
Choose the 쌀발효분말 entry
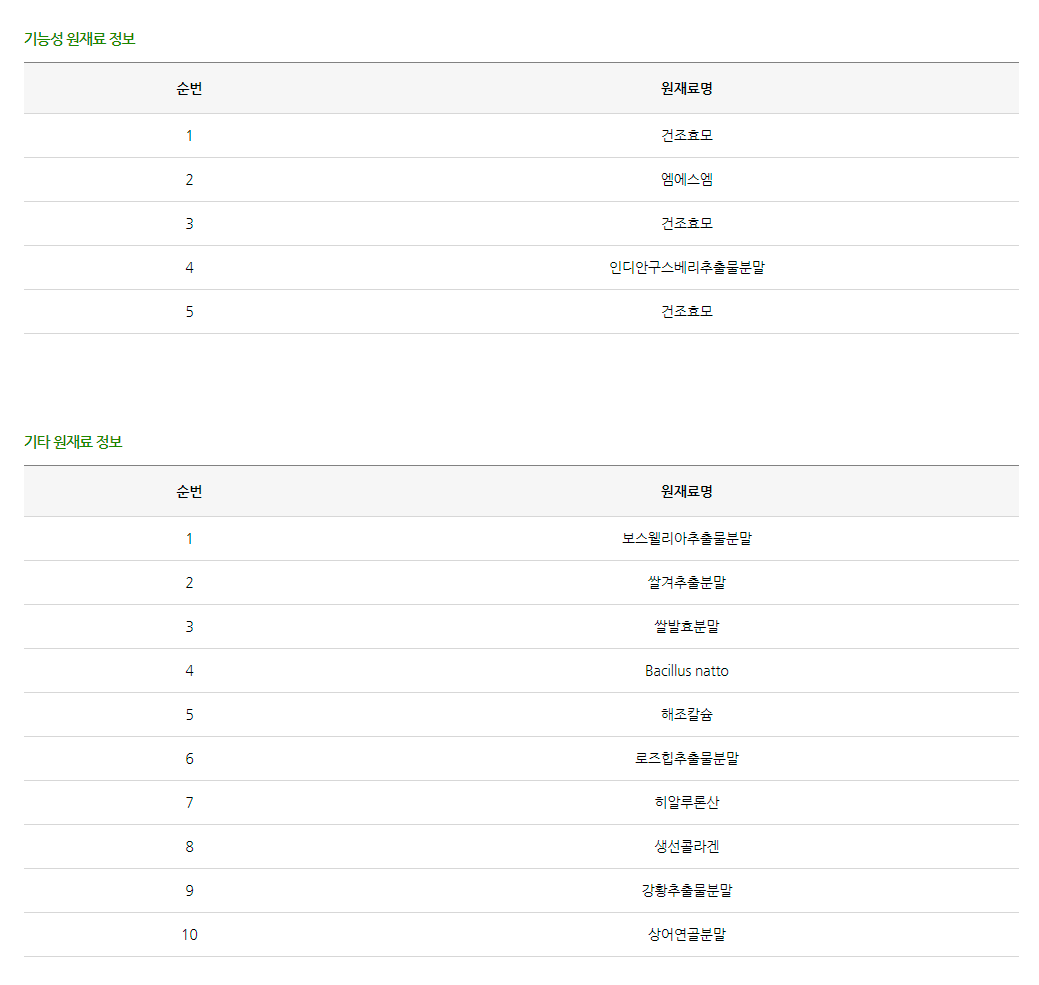(686, 627)
